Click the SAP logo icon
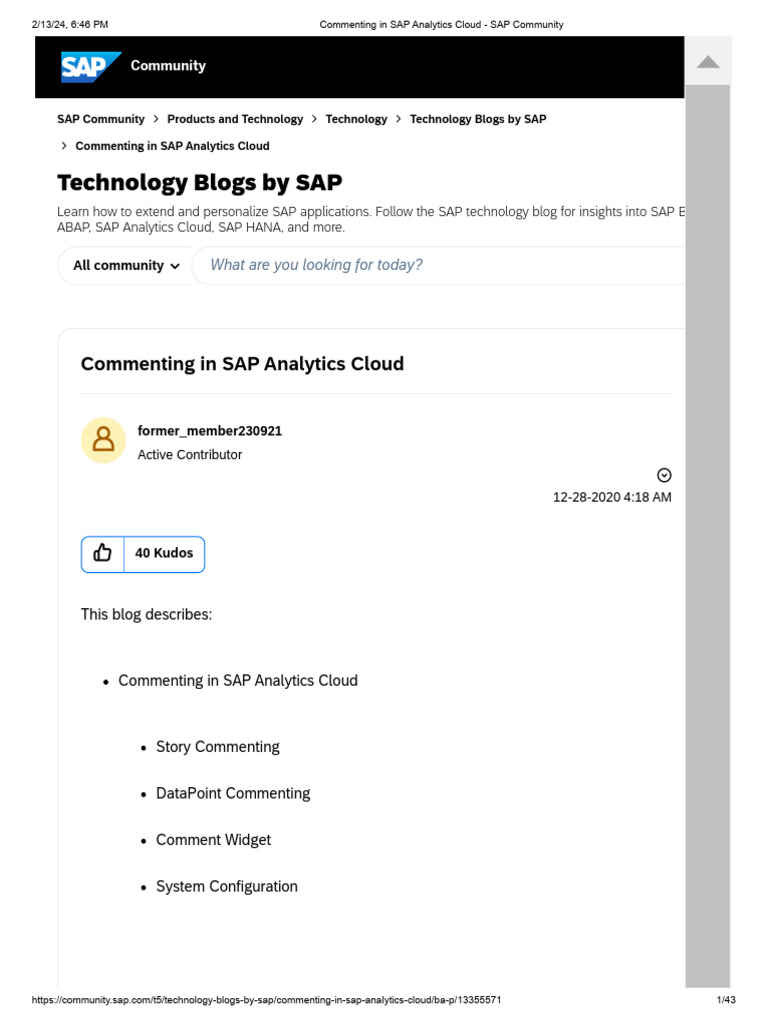Image resolution: width=768 pixels, height=1024 pixels. [90, 66]
